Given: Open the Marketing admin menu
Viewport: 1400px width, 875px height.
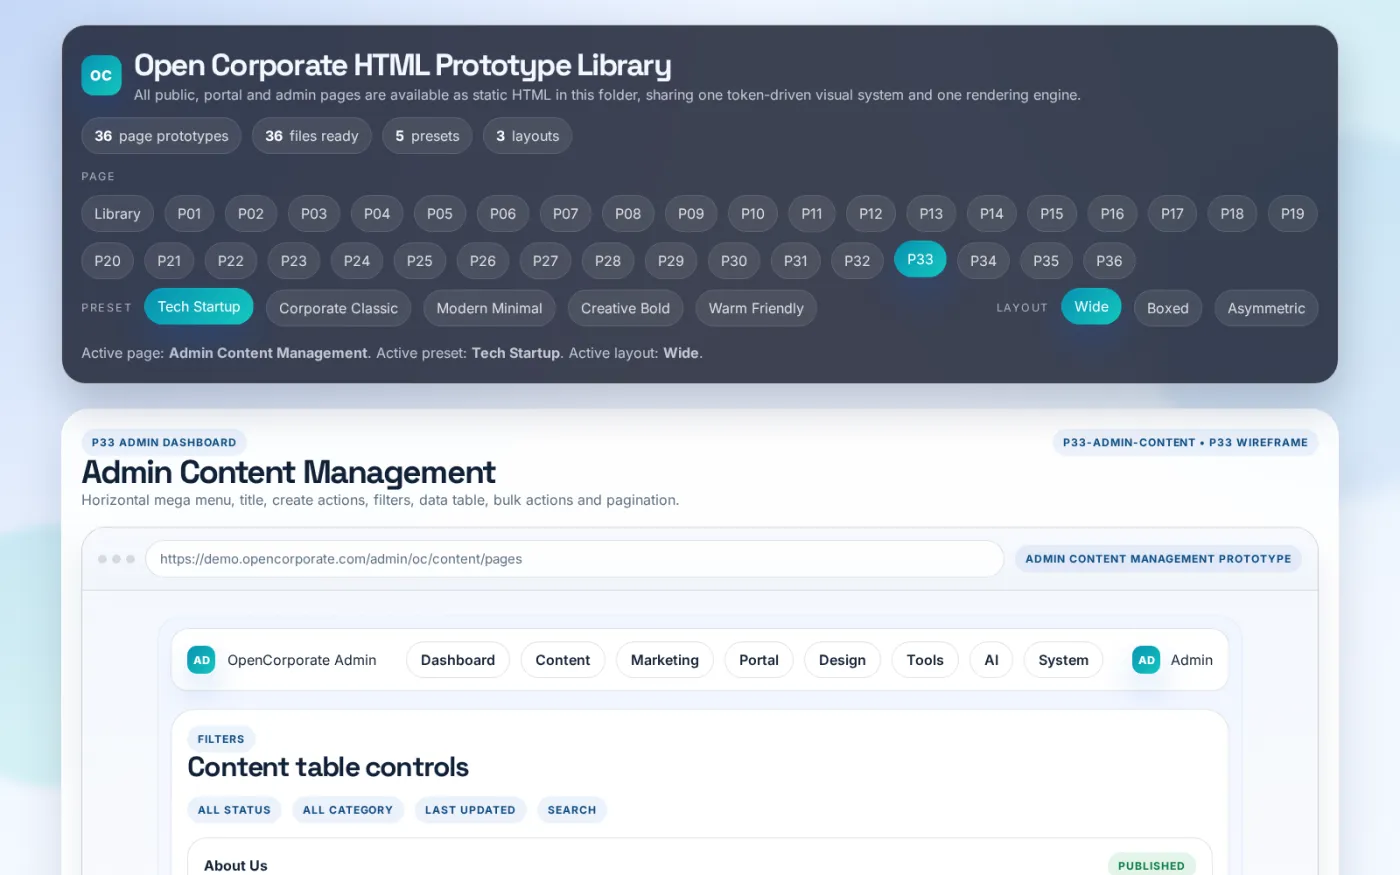Looking at the screenshot, I should tap(665, 660).
